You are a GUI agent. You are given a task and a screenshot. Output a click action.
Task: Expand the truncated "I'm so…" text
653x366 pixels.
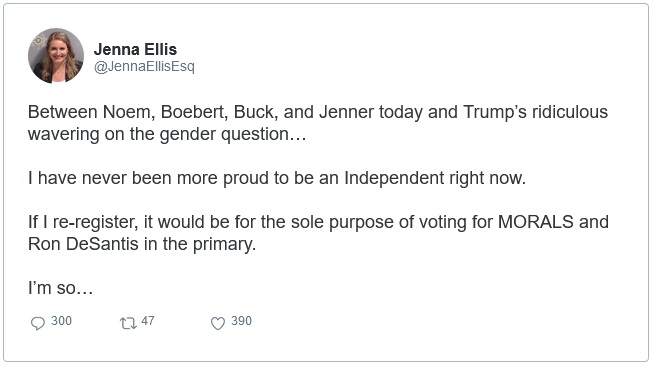[x=61, y=288]
